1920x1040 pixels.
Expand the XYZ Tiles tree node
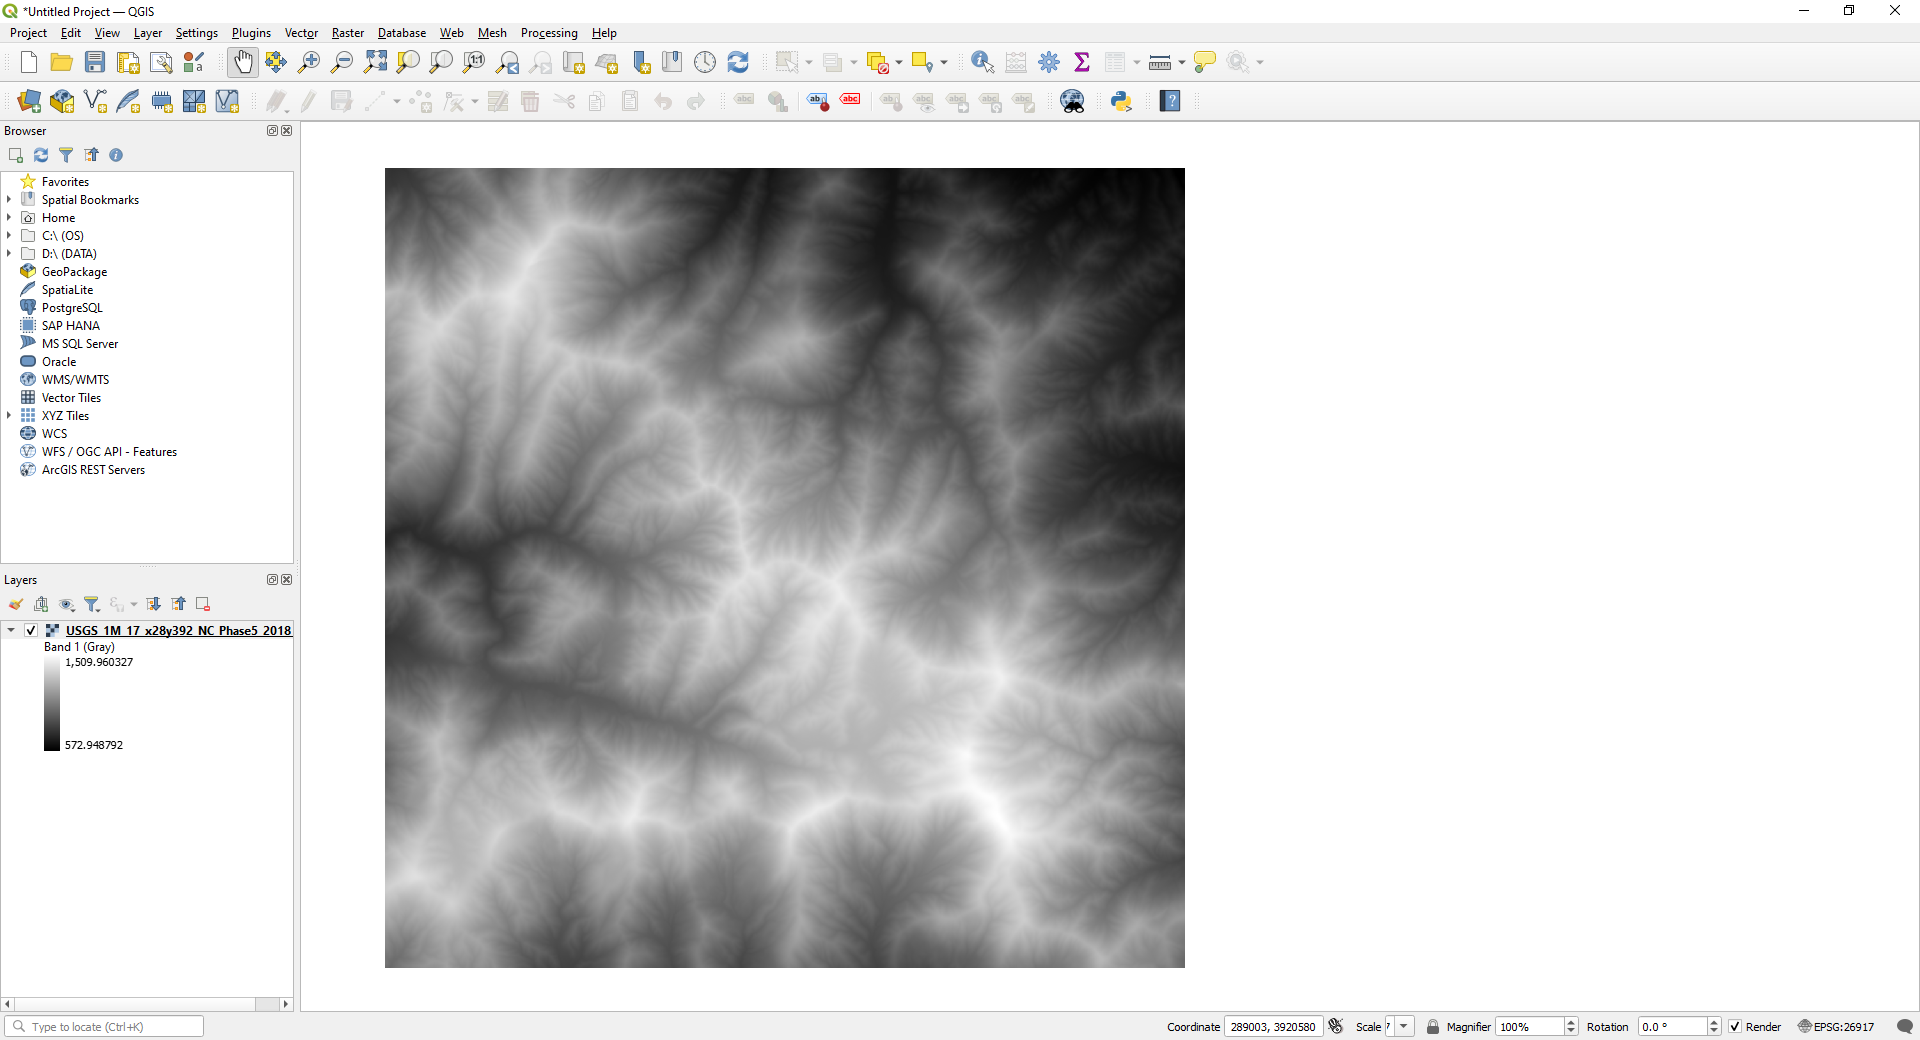tap(9, 415)
